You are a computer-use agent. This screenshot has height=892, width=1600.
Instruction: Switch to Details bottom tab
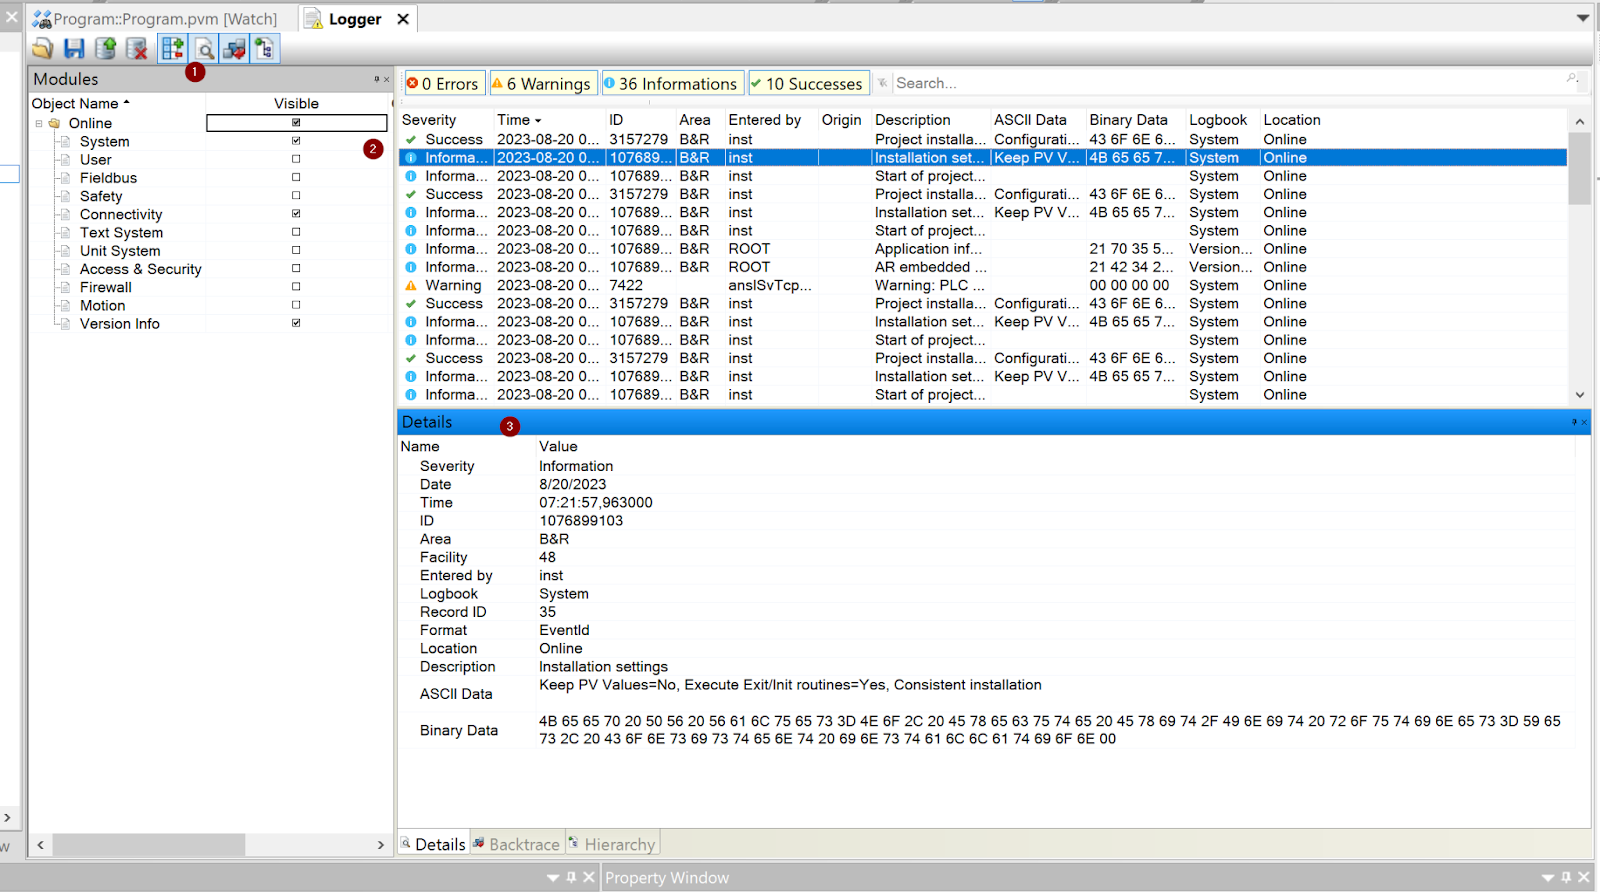pos(433,844)
